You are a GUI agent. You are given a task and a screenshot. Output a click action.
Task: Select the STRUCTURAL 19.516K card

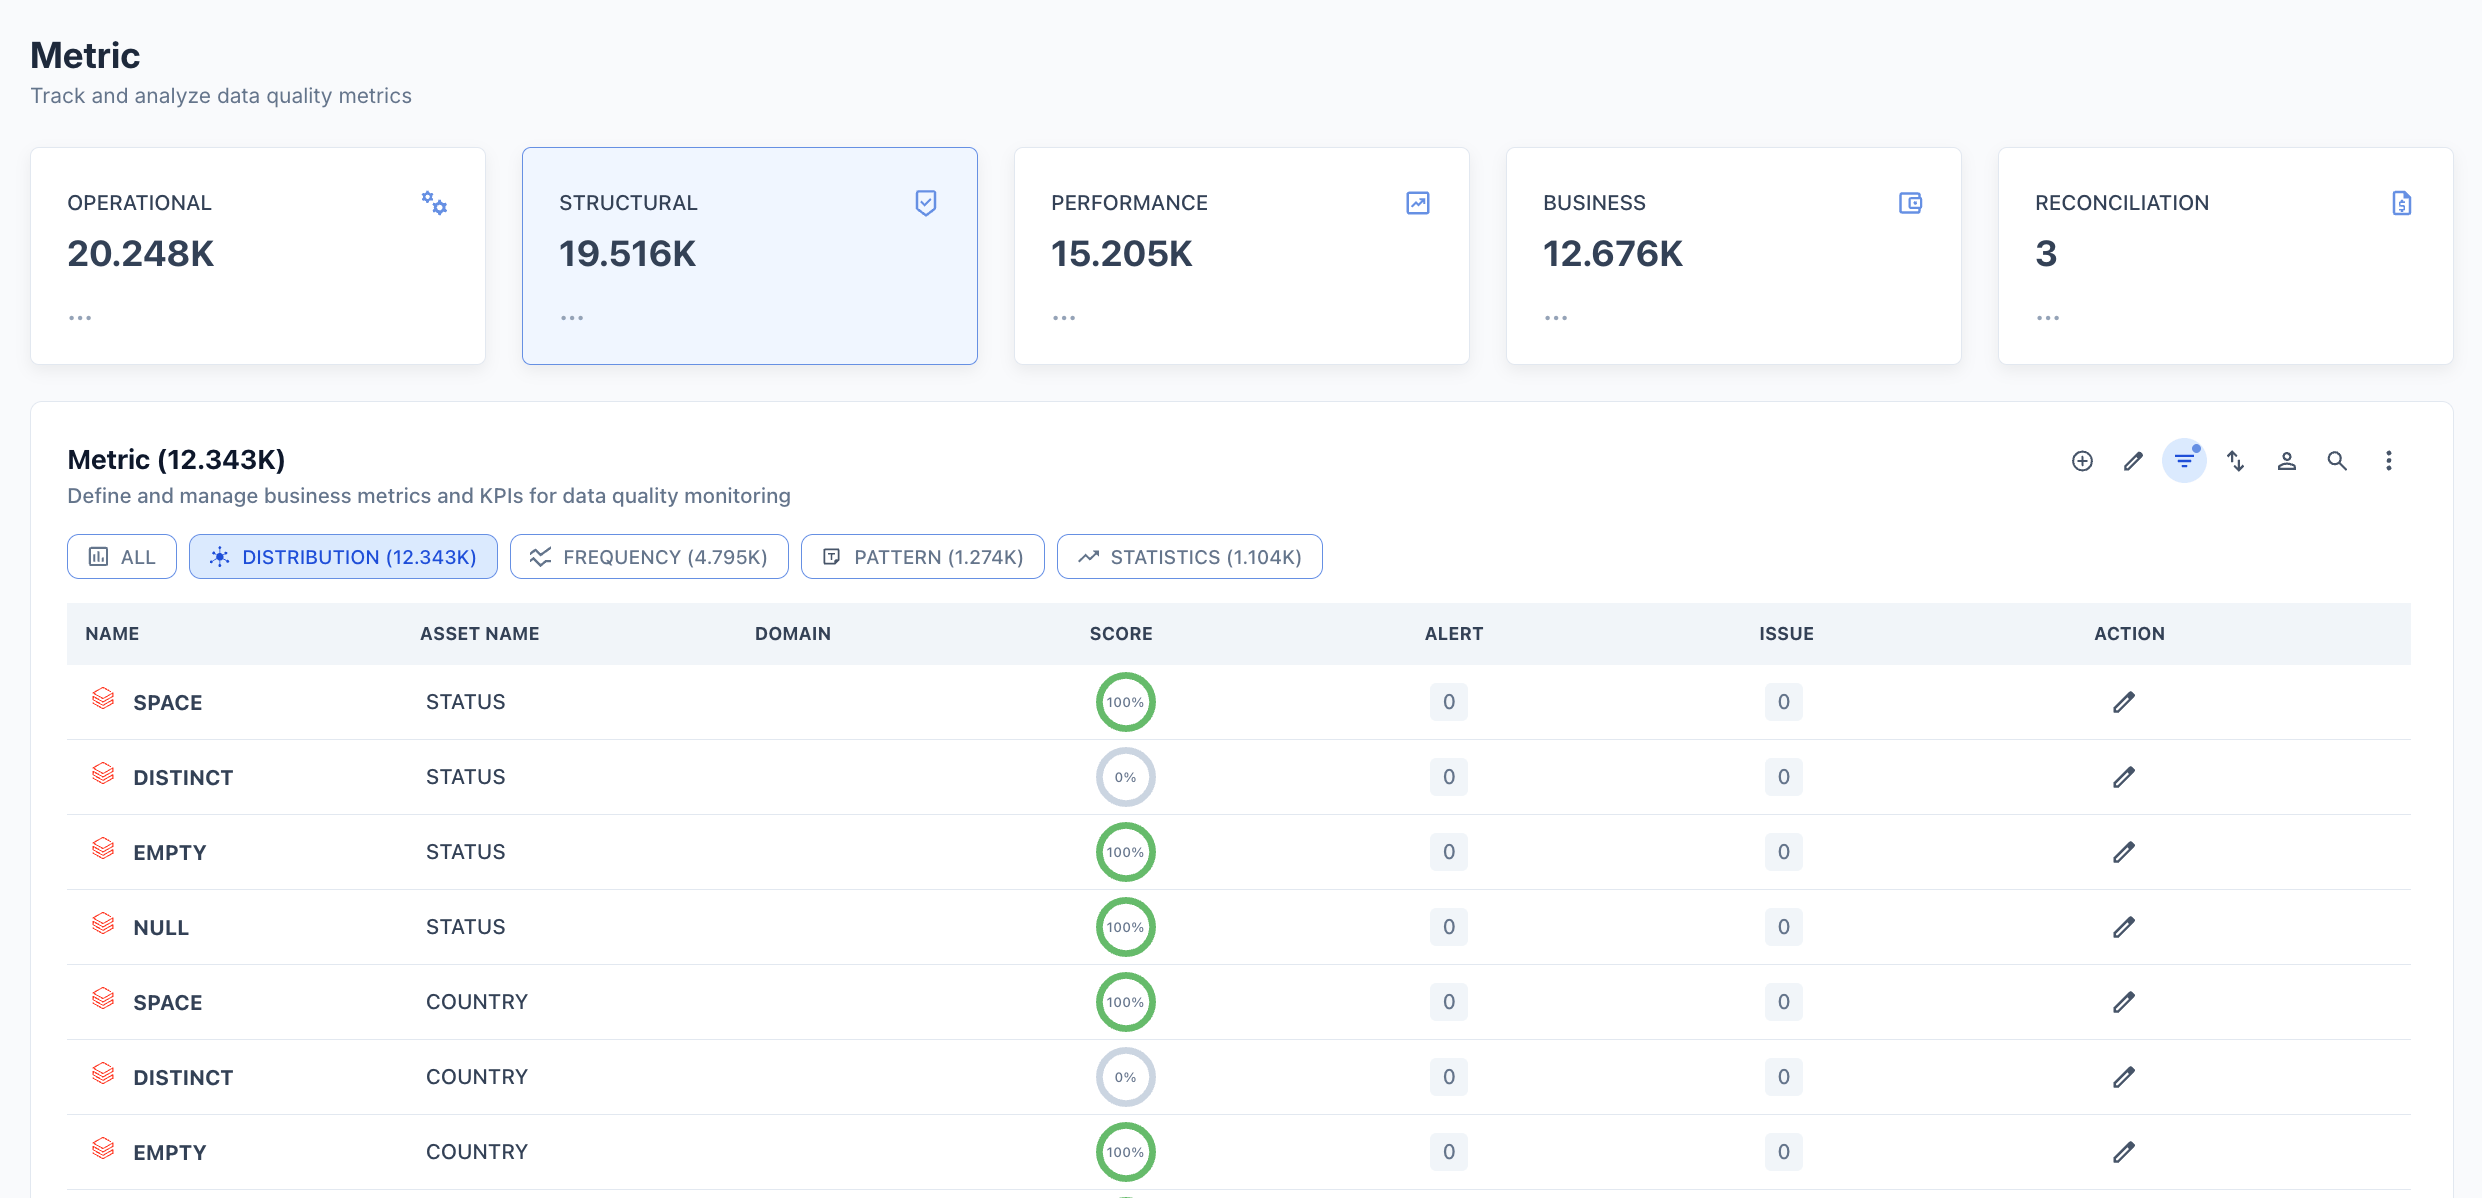pyautogui.click(x=750, y=256)
